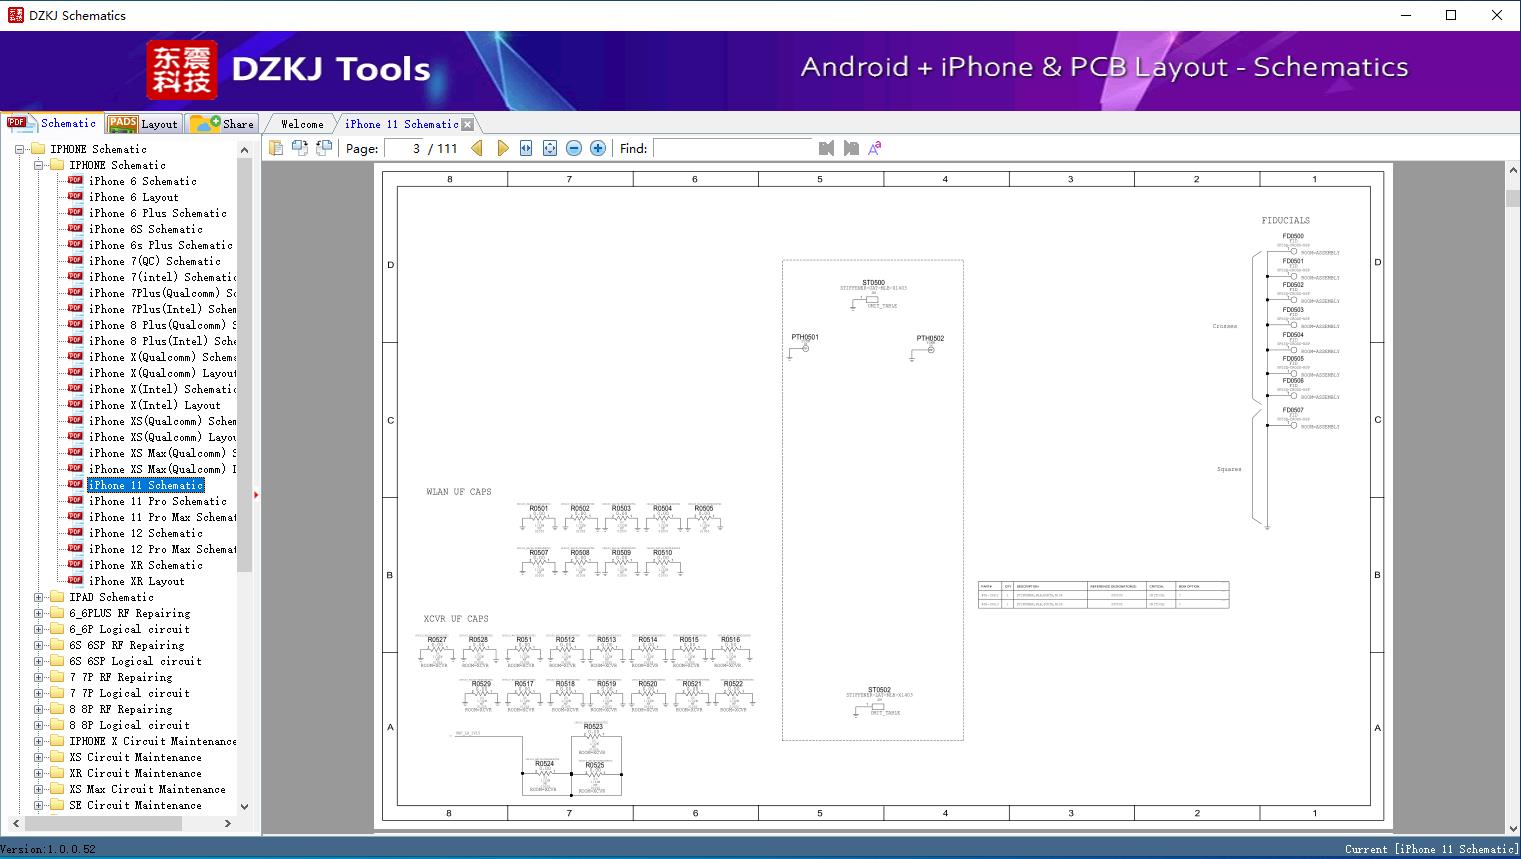Select iPhone 11 Pro Schematic file
Screen dimensions: 1521x859
coord(157,501)
